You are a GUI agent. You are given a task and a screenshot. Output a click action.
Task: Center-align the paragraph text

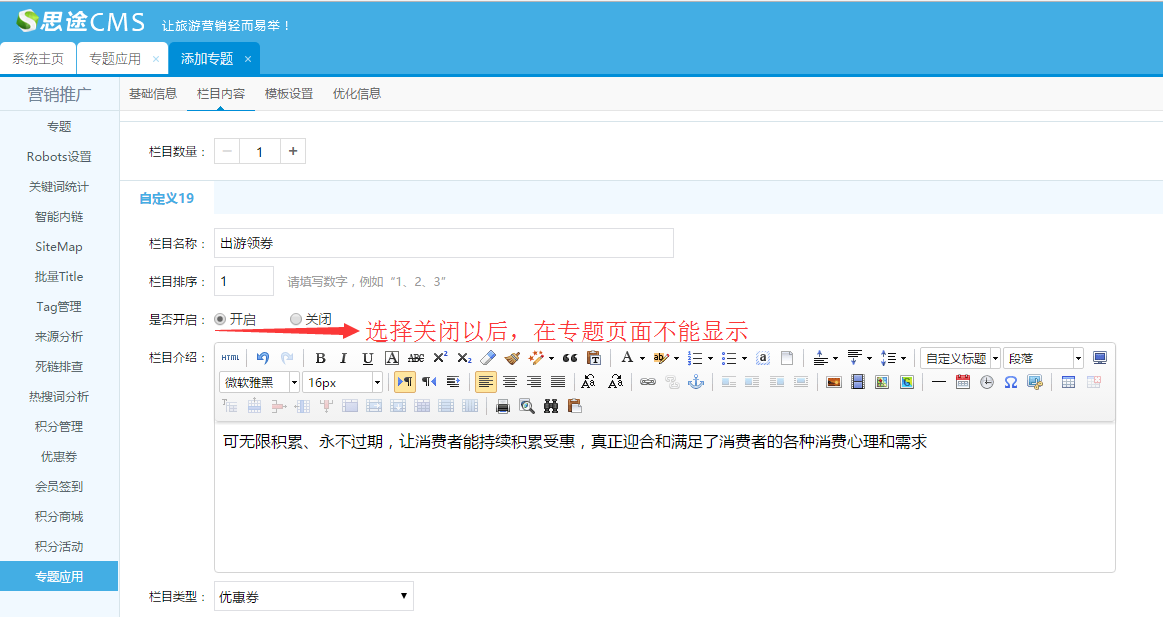click(510, 382)
